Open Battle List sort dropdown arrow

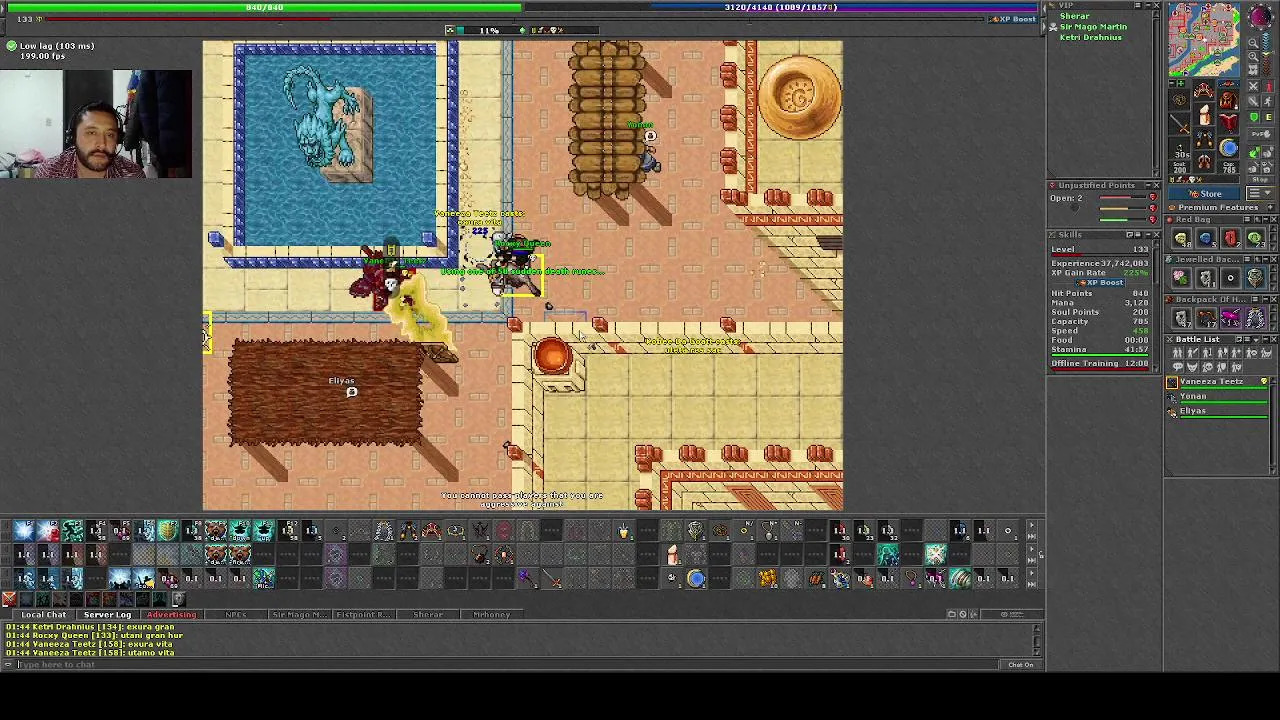coord(1256,340)
